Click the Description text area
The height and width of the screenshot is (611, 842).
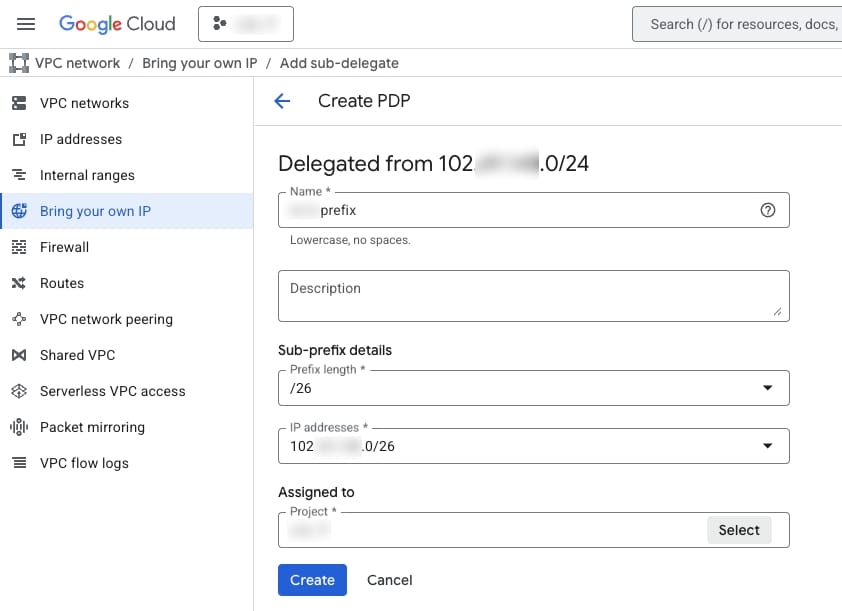[533, 295]
